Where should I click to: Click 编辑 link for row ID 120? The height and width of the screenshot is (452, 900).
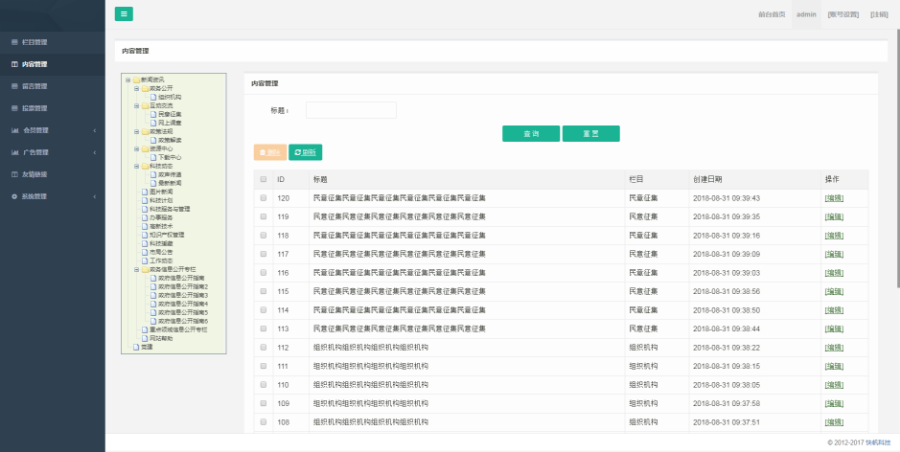(834, 198)
